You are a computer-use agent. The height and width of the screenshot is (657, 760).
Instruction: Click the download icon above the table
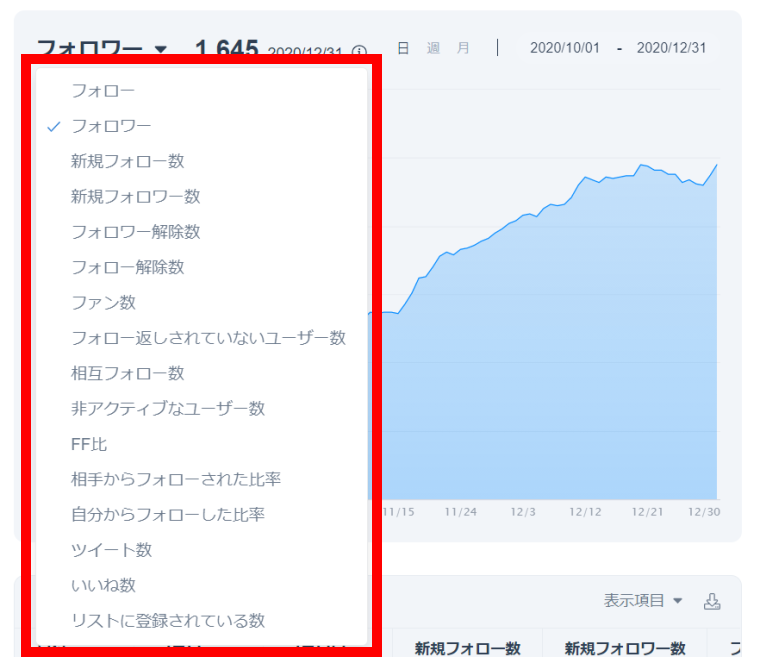coord(712,601)
